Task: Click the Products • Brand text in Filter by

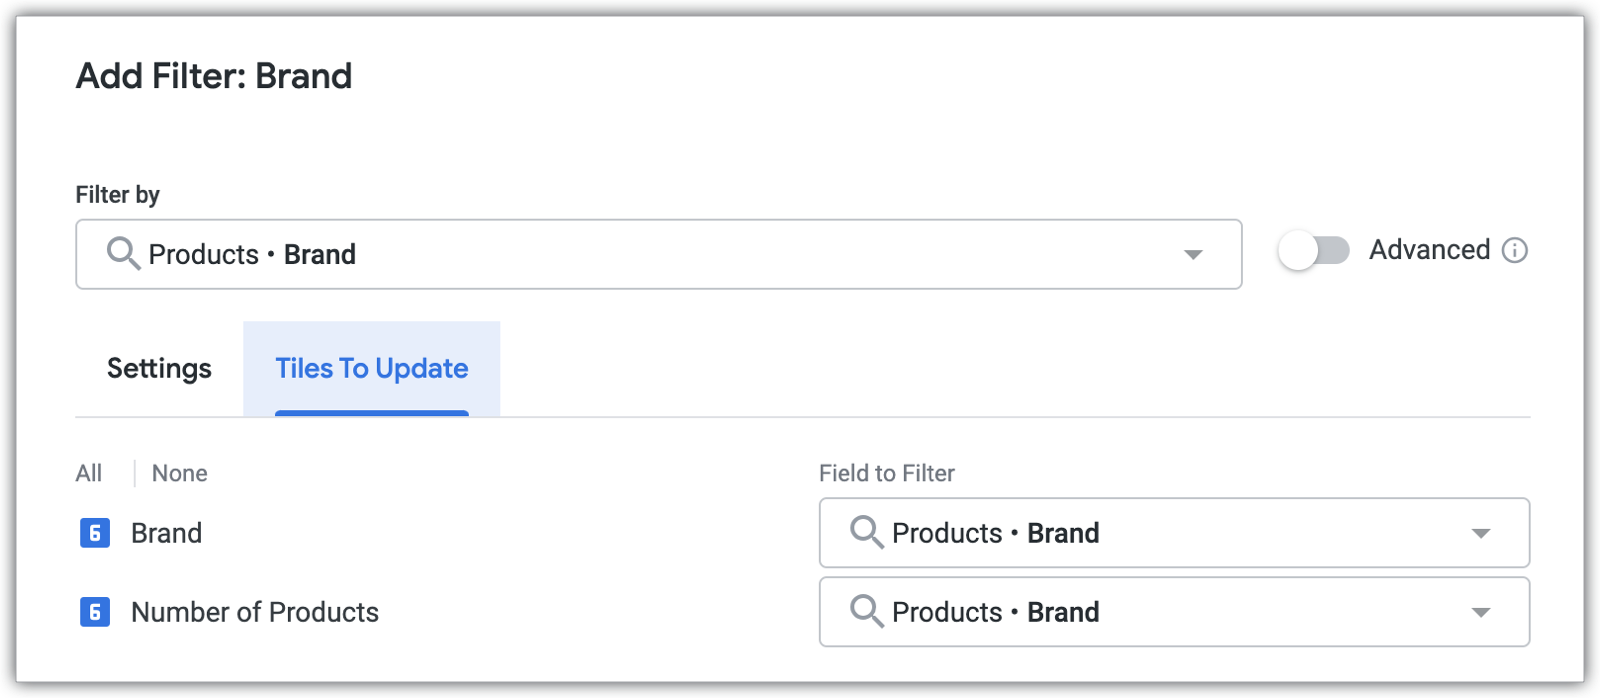Action: 252,254
